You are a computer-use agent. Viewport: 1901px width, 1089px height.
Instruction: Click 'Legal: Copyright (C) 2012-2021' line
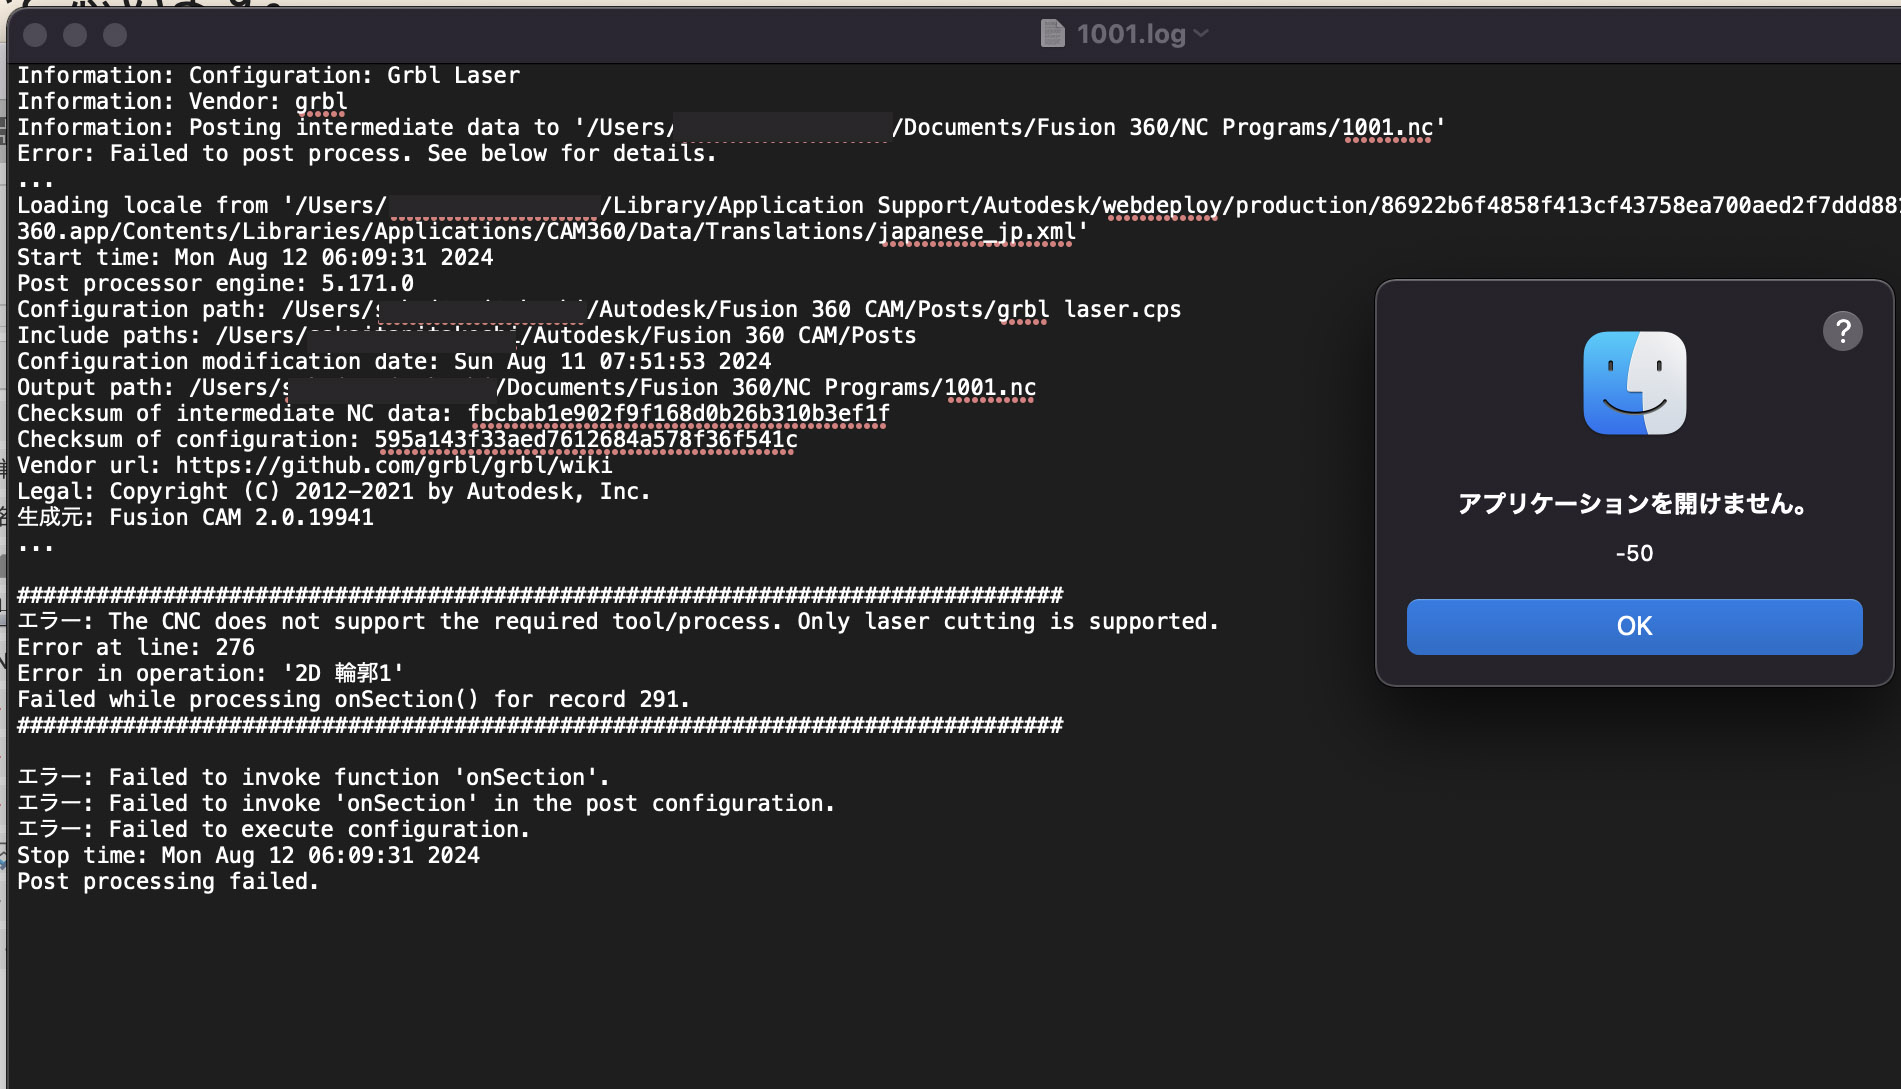333,491
